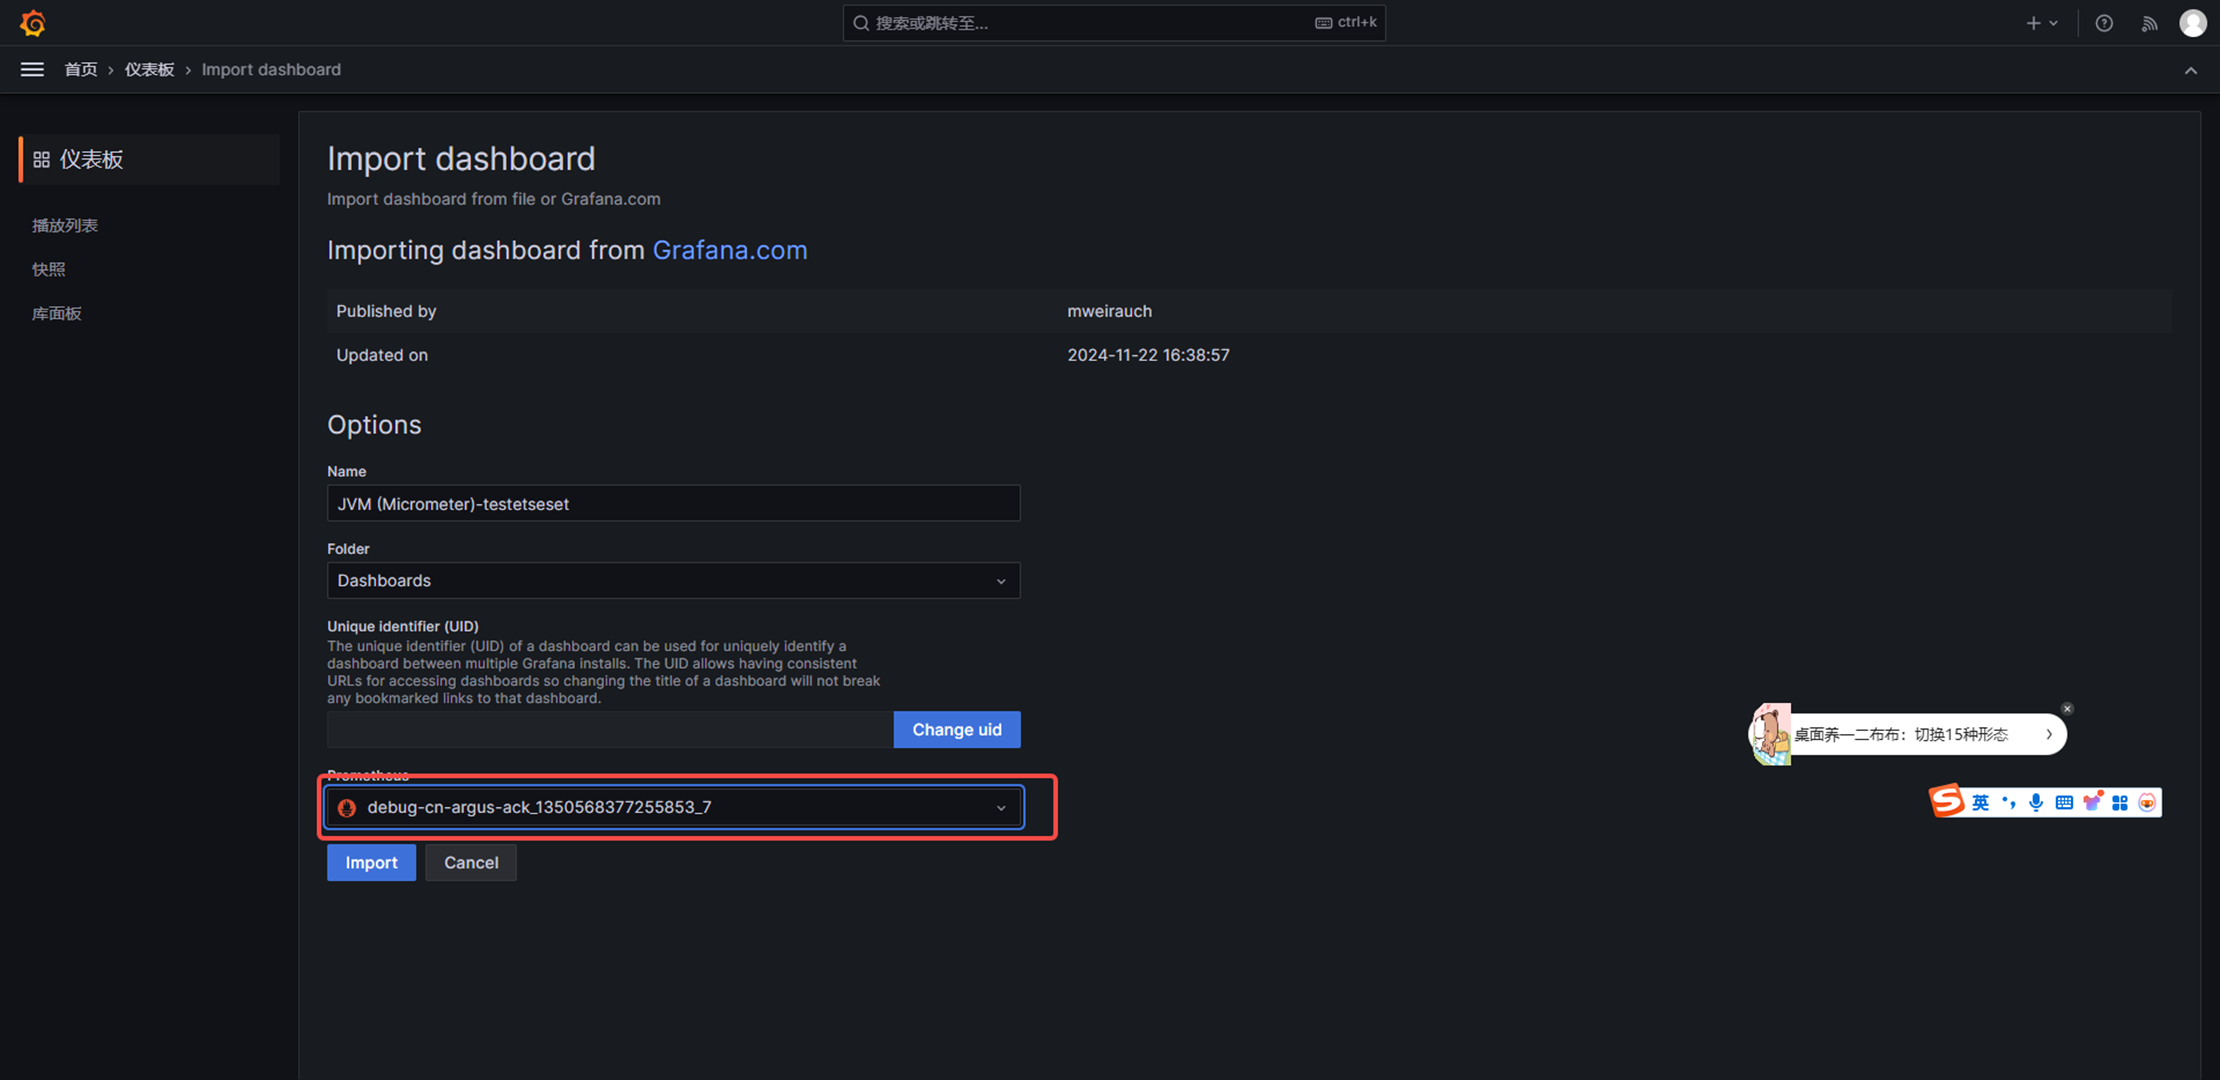The image size is (2220, 1080).
Task: Open the hamburger navigation menu
Action: (32, 69)
